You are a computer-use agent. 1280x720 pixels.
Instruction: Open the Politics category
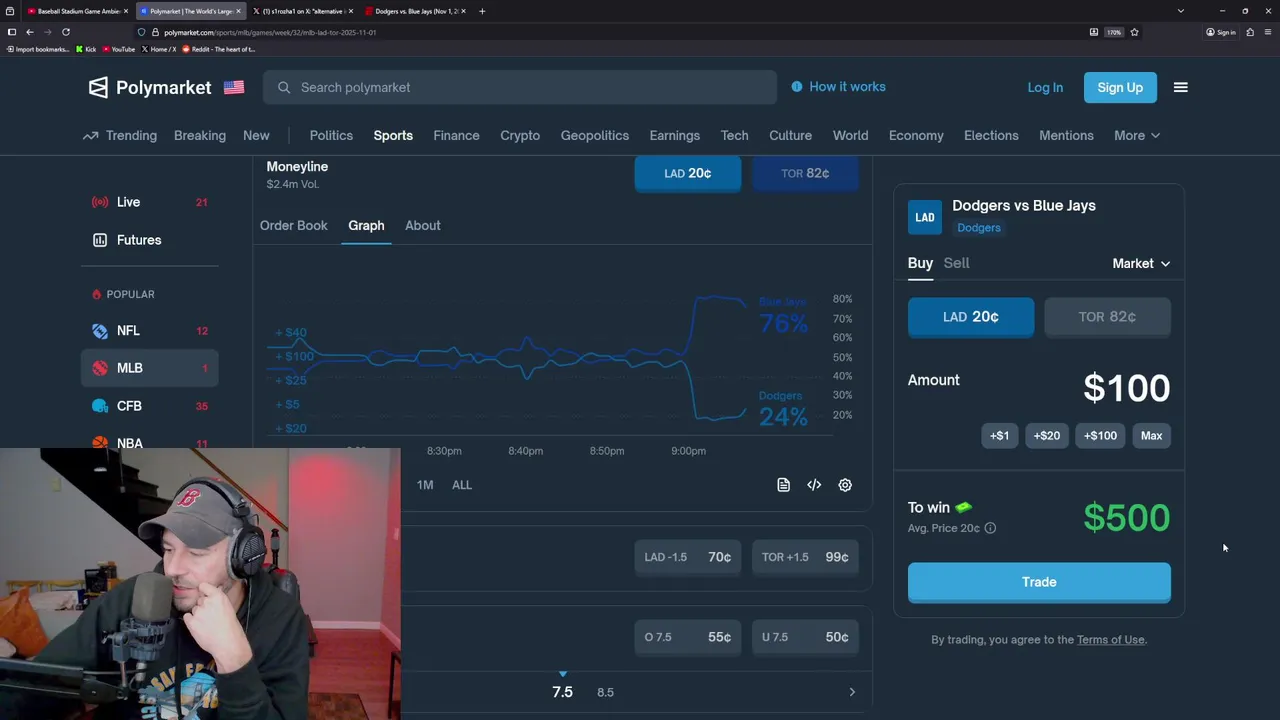pos(331,136)
